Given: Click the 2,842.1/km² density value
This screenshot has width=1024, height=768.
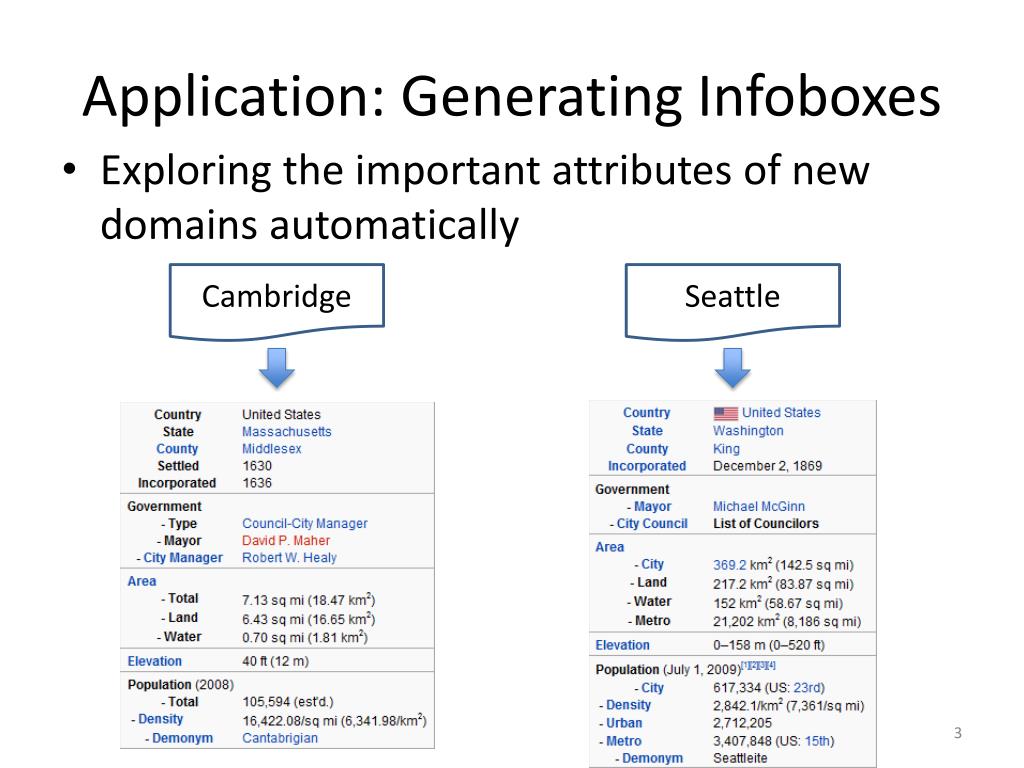Looking at the screenshot, I should click(x=788, y=706).
